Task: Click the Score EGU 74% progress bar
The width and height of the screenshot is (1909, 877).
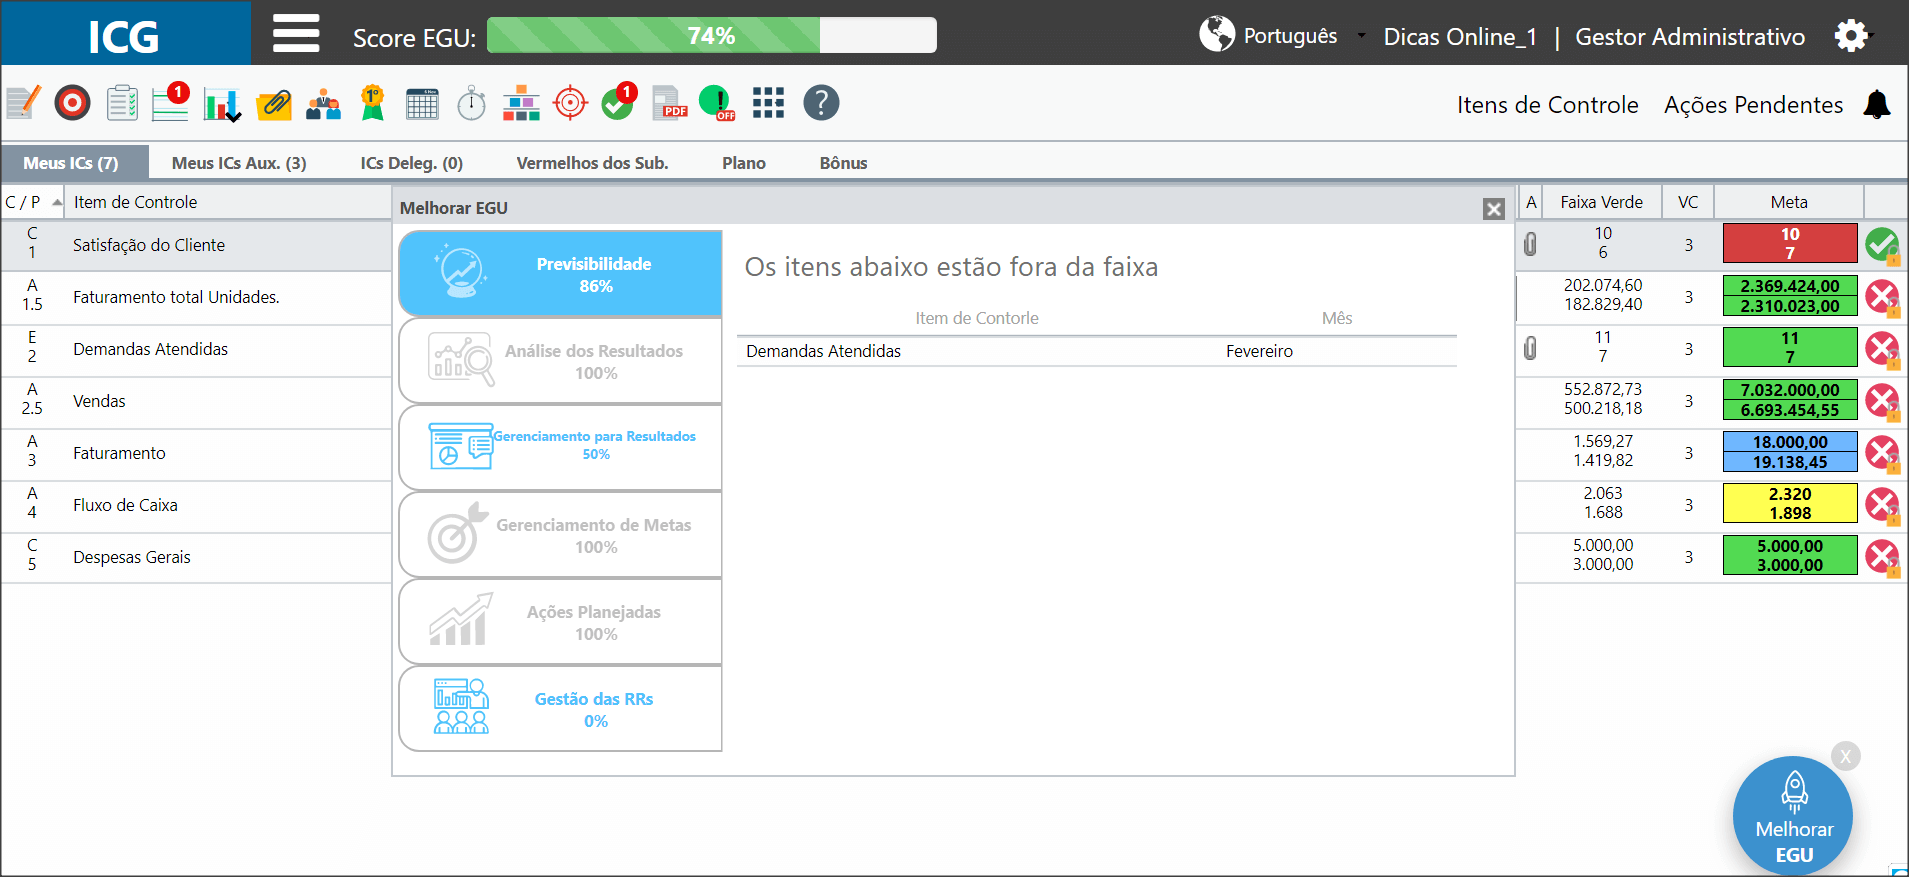Action: [x=712, y=35]
